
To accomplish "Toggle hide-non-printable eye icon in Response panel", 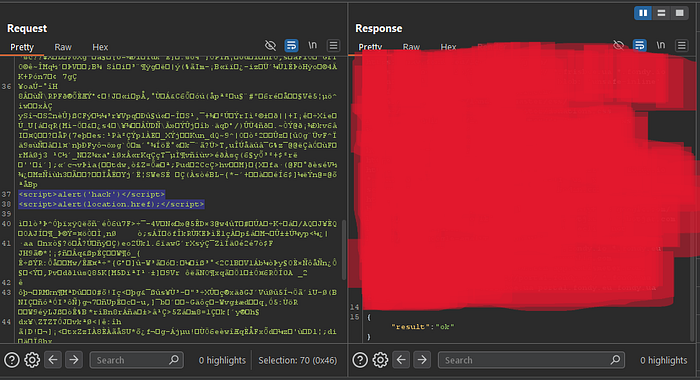I will click(x=618, y=45).
